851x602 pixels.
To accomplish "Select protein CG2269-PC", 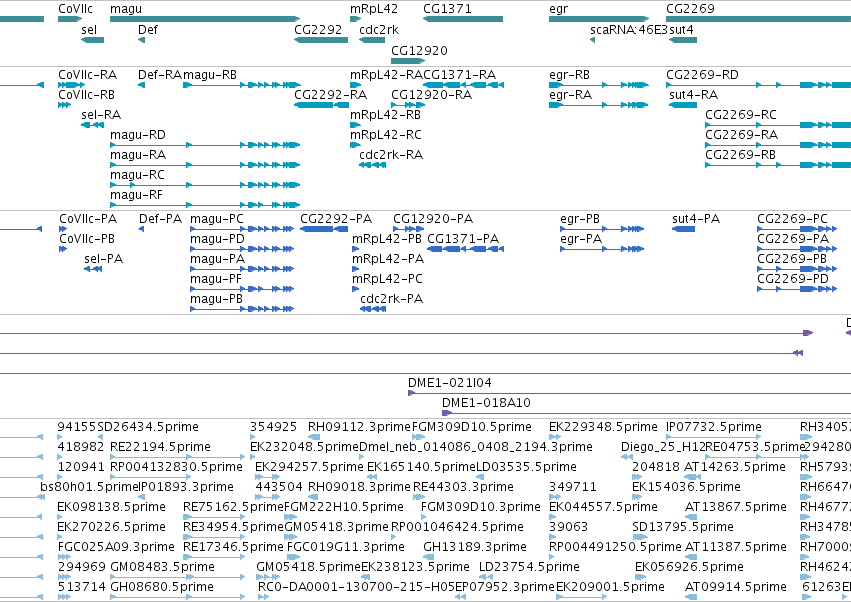I will pyautogui.click(x=792, y=219).
